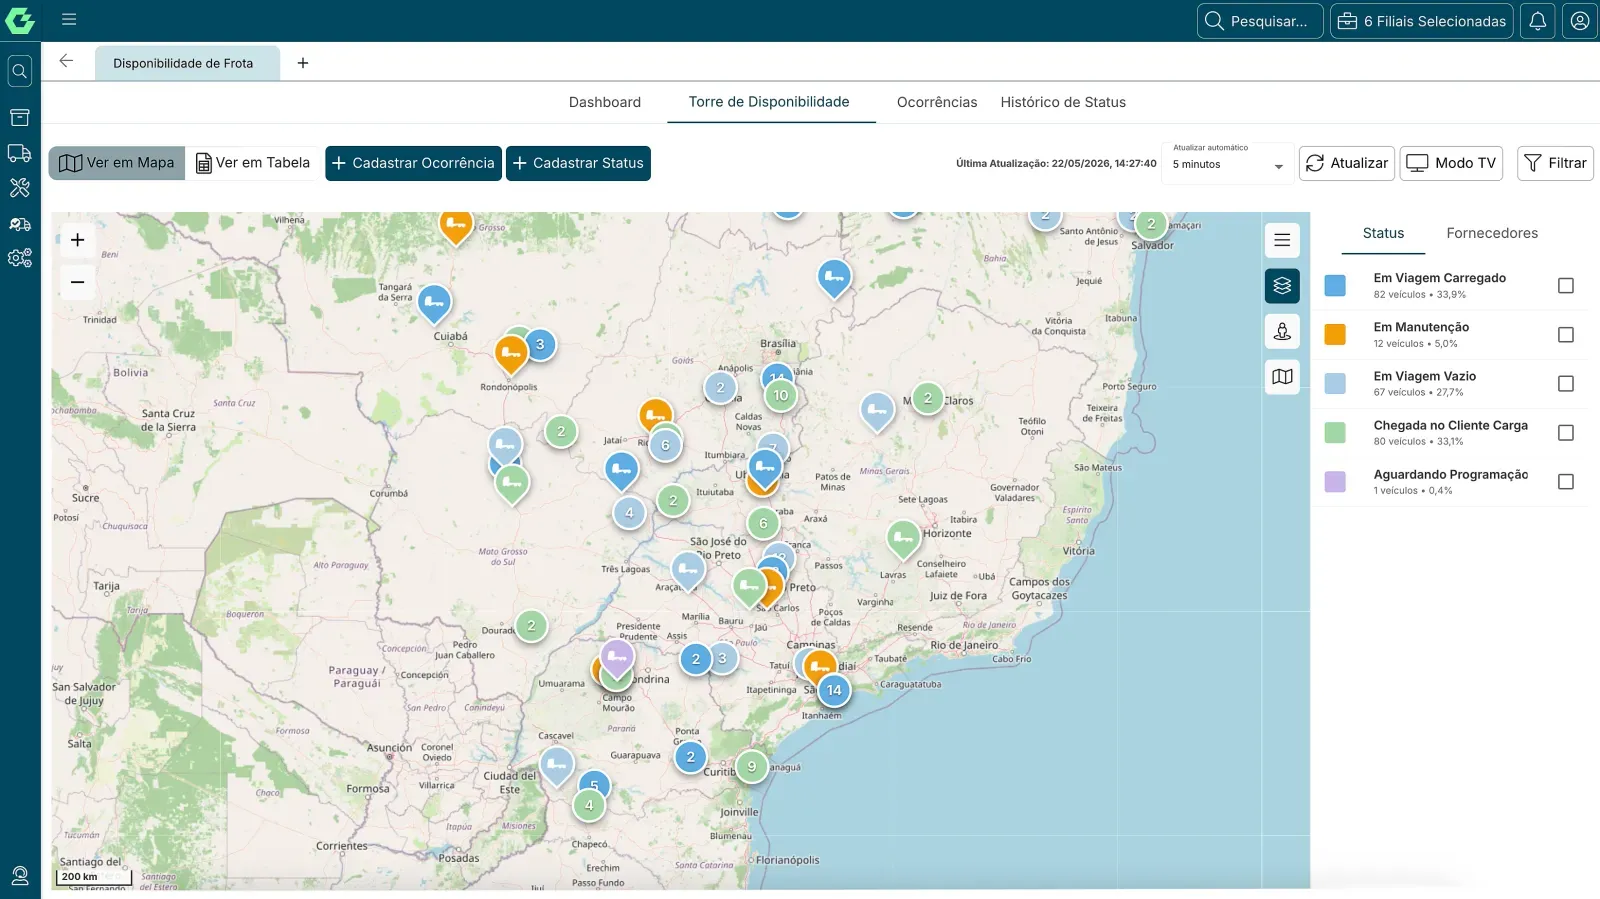Open the user profile icon
Viewport: 1600px width, 899px height.
pos(1580,21)
